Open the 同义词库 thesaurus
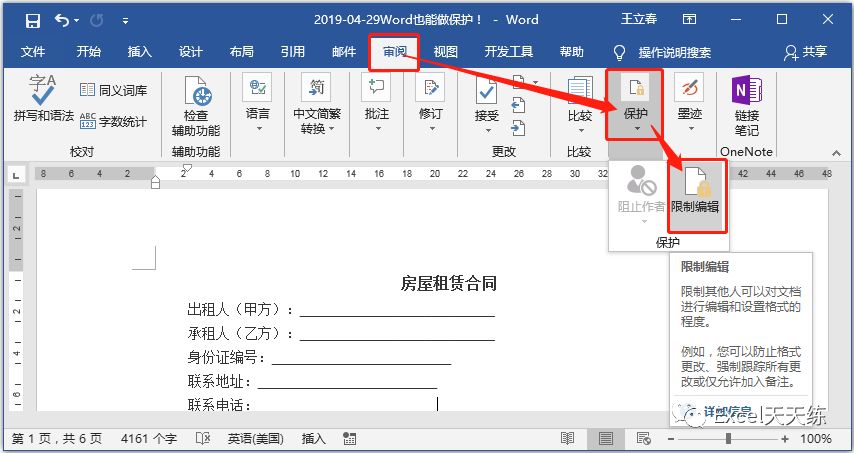Image resolution: width=854 pixels, height=453 pixels. click(x=113, y=90)
